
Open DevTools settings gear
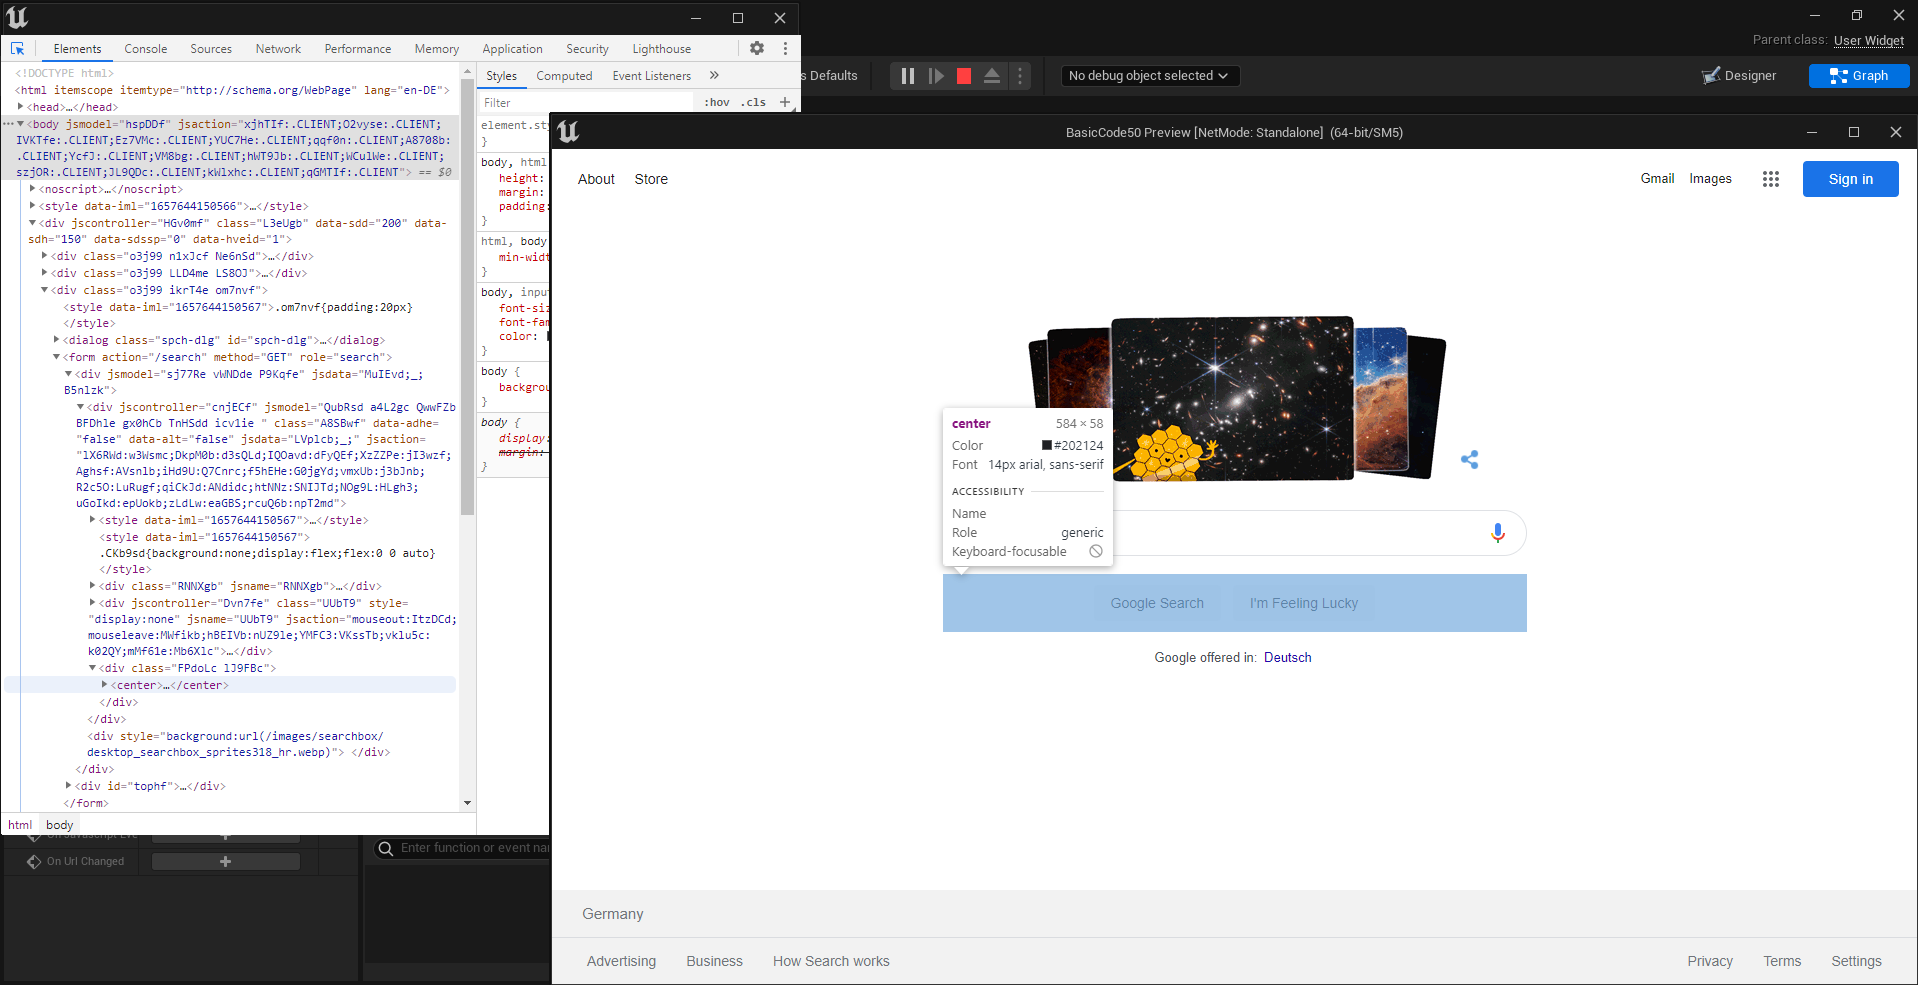(757, 48)
